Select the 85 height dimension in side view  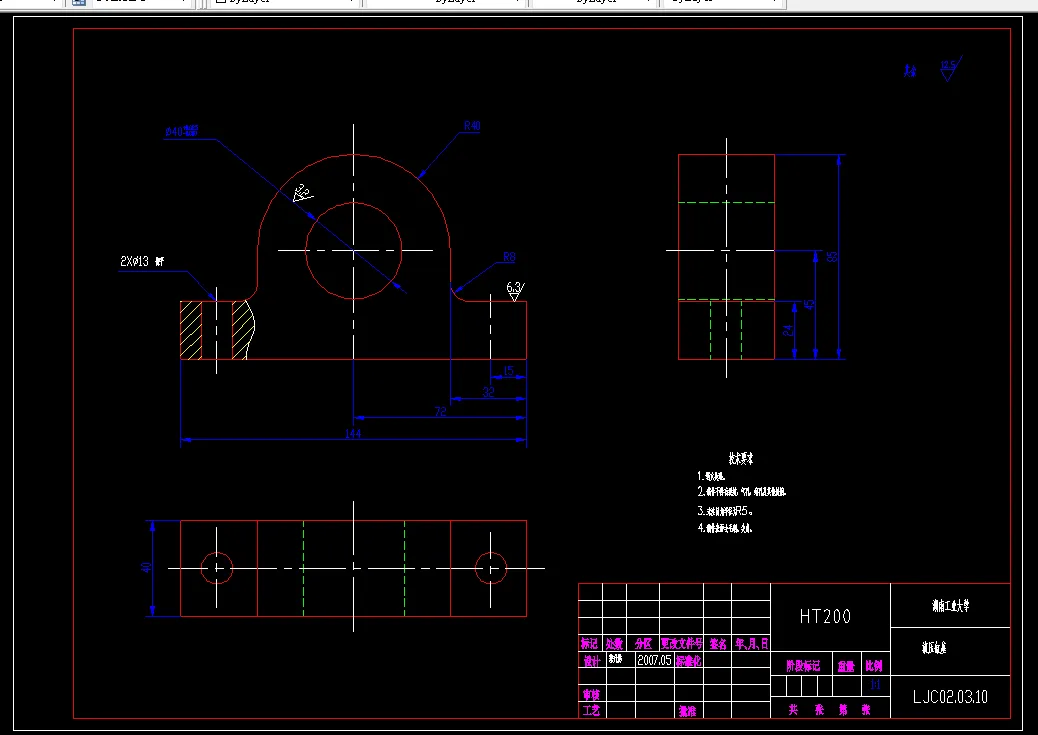tap(833, 256)
